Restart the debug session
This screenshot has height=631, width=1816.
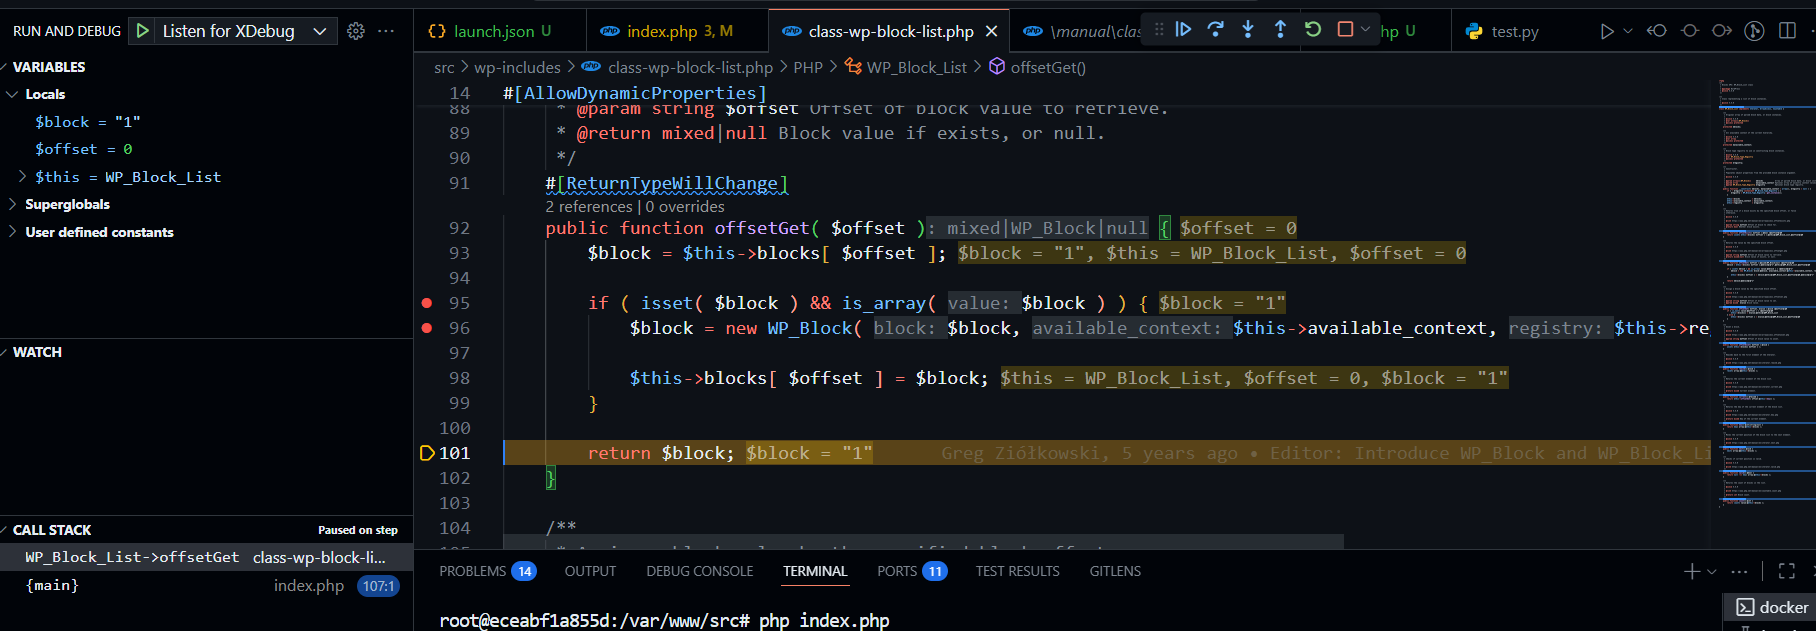pyautogui.click(x=1313, y=30)
